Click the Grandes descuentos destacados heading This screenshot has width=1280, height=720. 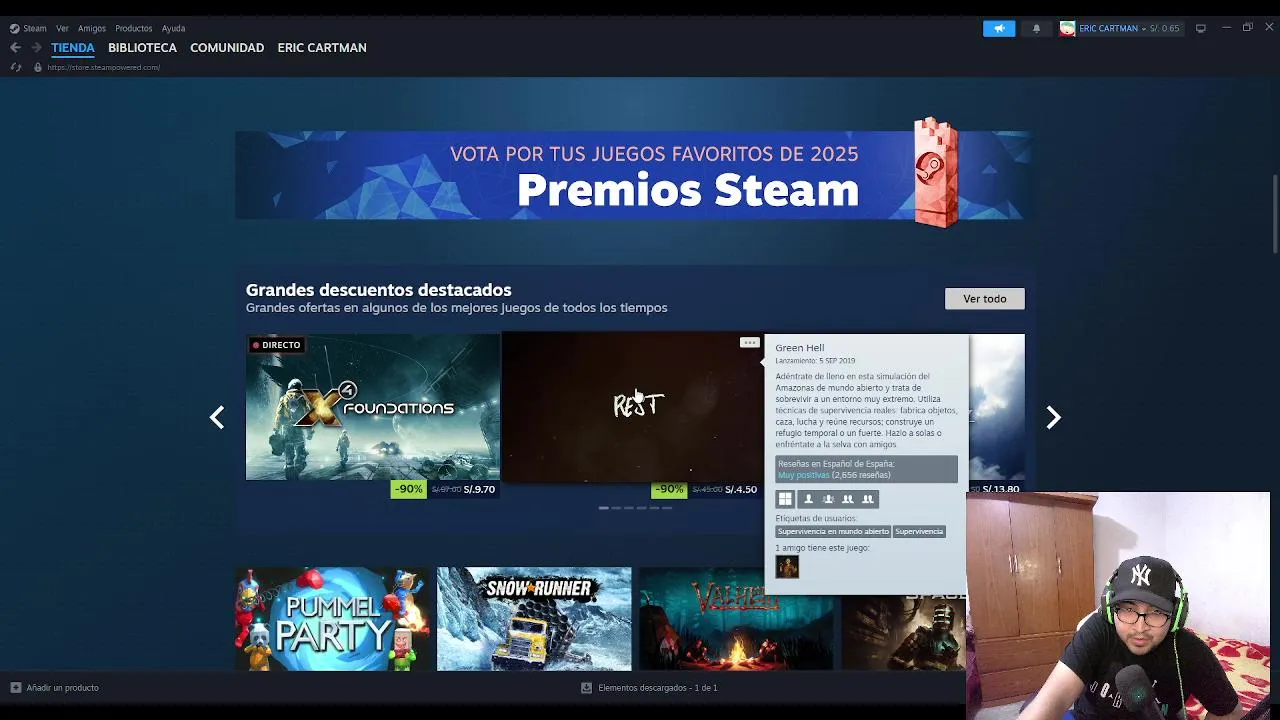click(378, 290)
